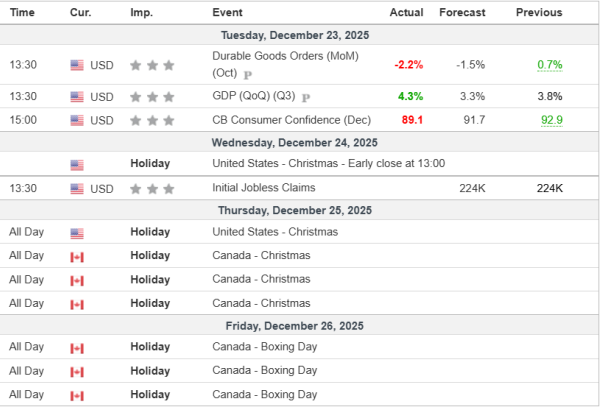This screenshot has height=407, width=600.
Task: Click the US flag for CB Consumer Confidence
Action: pyautogui.click(x=77, y=121)
